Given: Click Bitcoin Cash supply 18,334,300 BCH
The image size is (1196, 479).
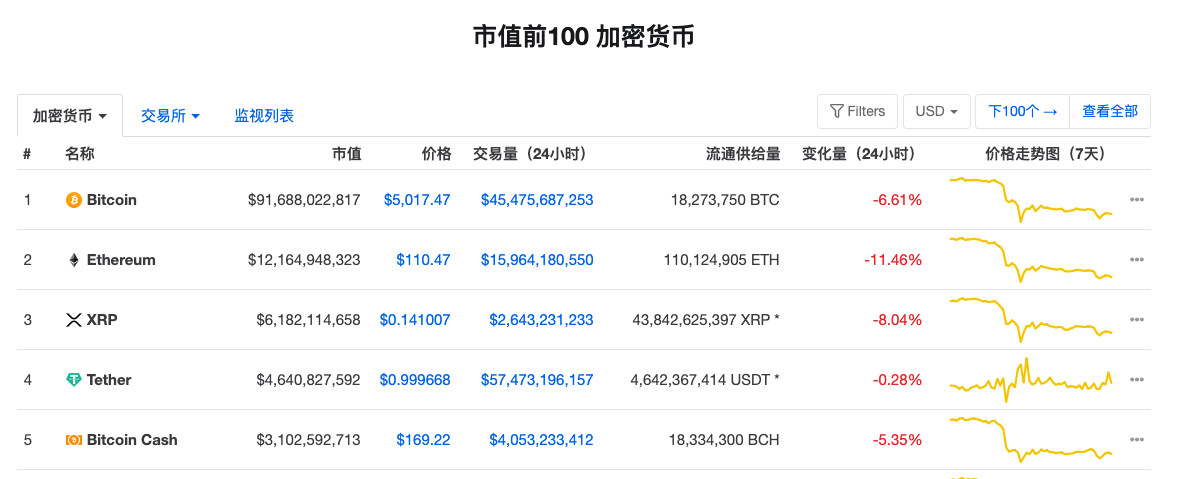Looking at the screenshot, I should [725, 440].
